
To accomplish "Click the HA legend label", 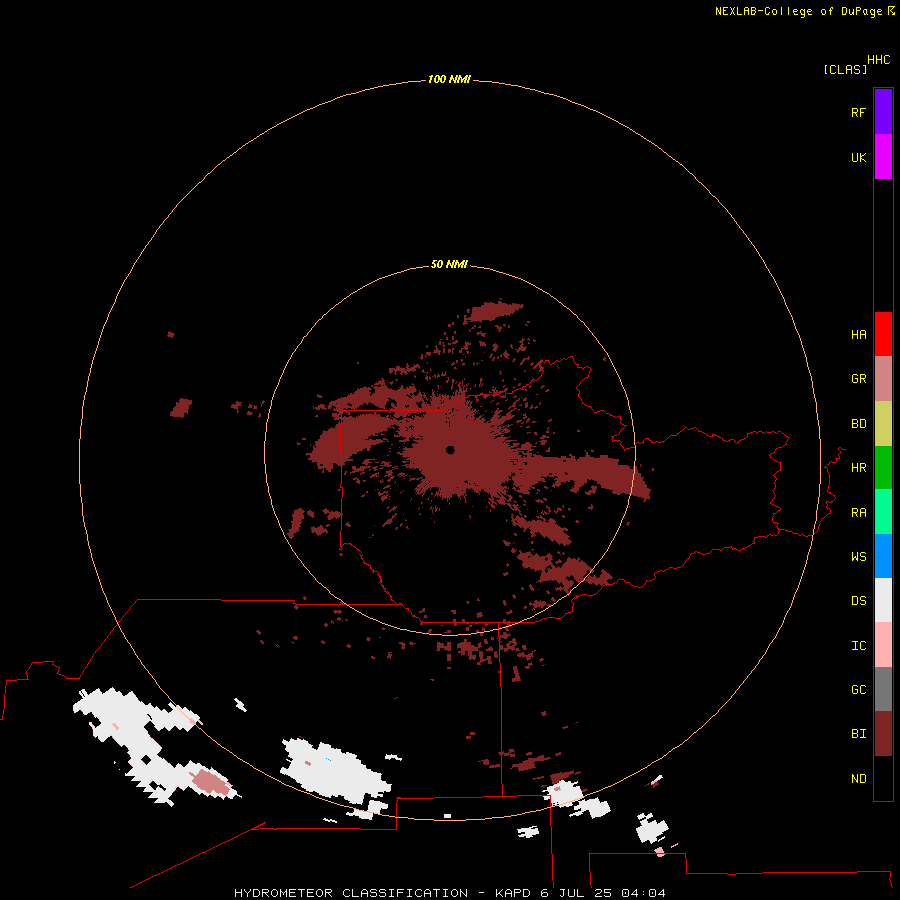I will pyautogui.click(x=858, y=335).
